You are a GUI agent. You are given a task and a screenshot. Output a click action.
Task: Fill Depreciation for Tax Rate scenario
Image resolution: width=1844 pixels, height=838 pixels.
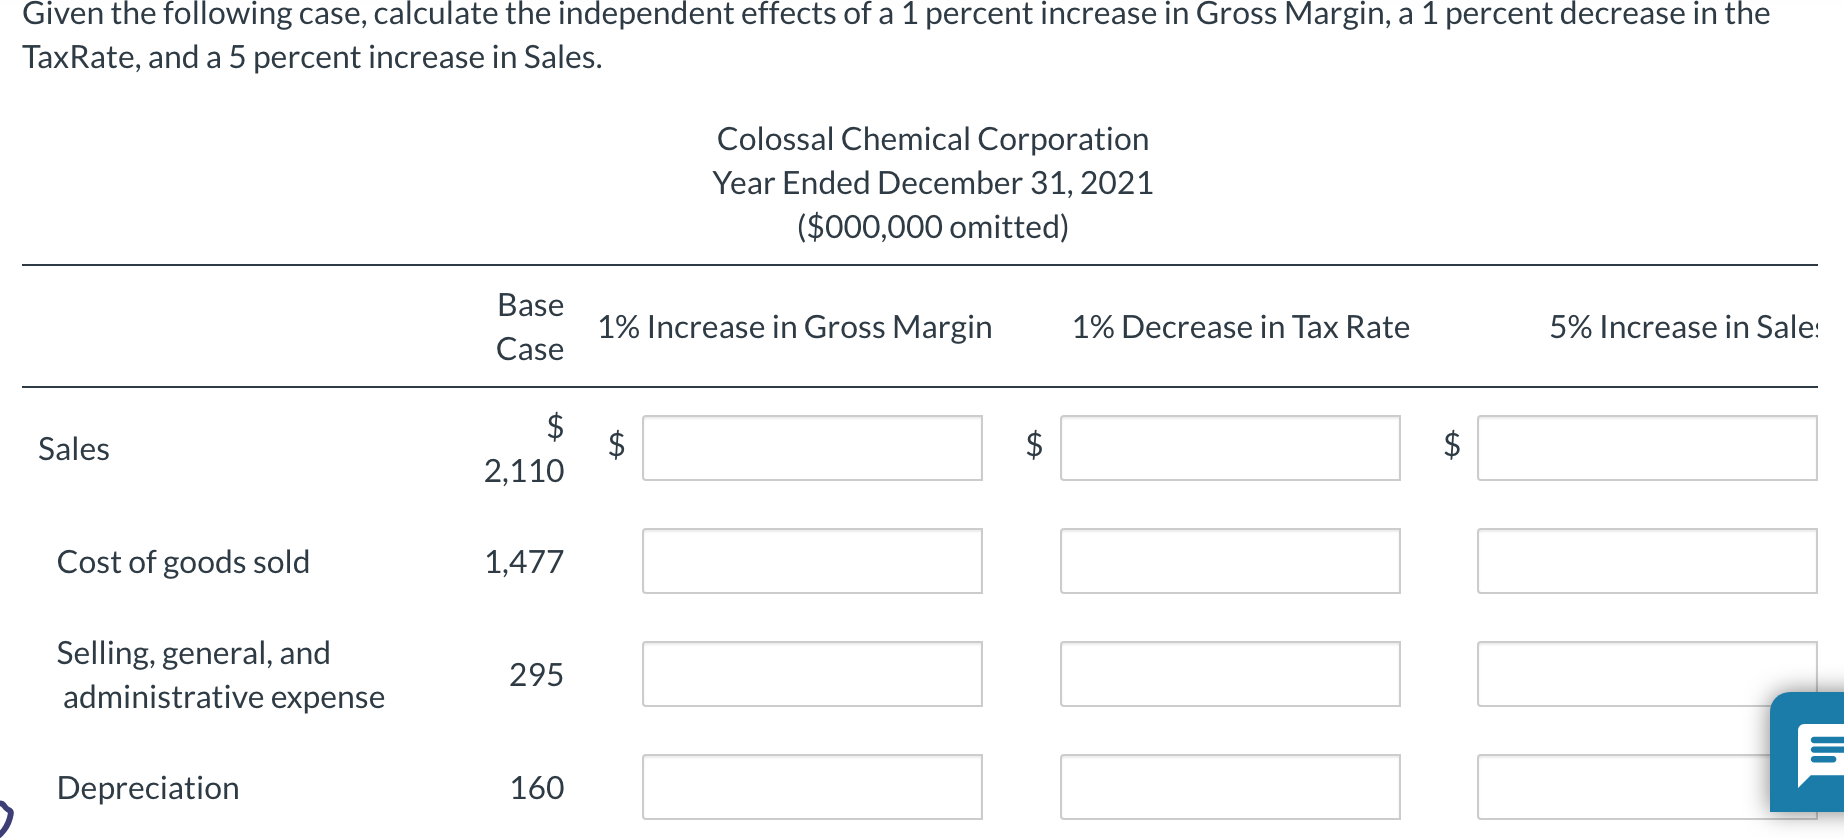click(1230, 787)
